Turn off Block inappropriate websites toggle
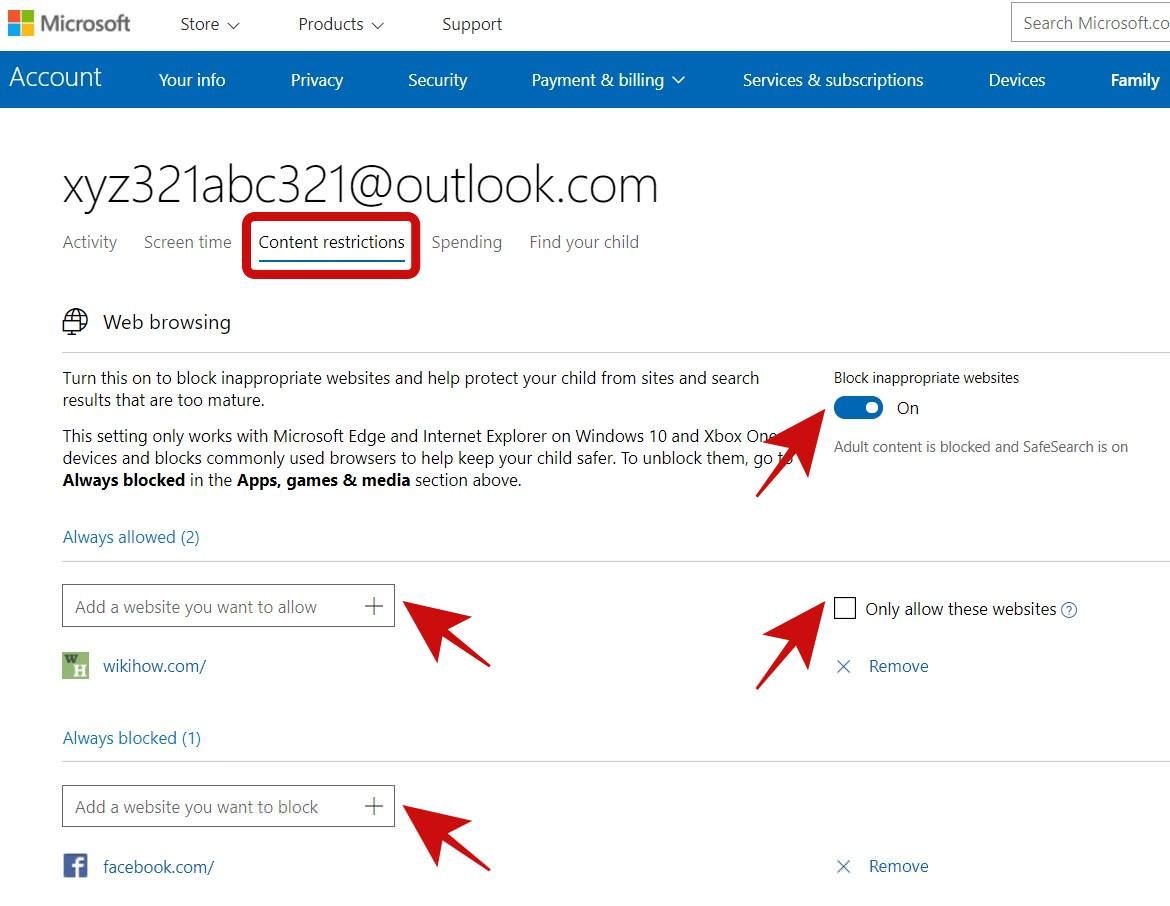 (x=858, y=407)
